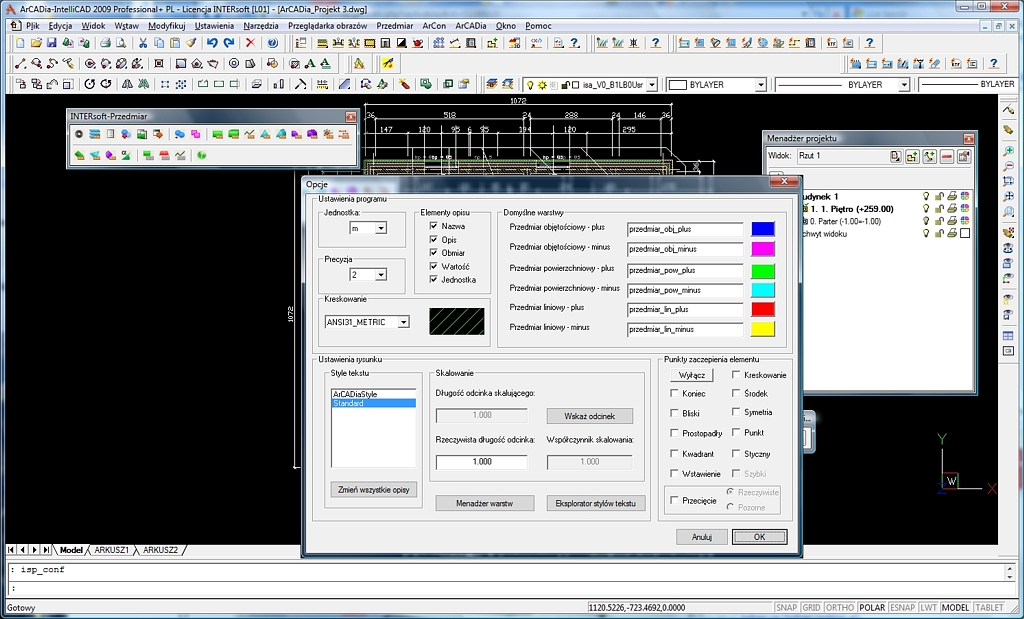Enable the Prostopadły snap checkbox
This screenshot has height=619, width=1024.
(x=675, y=433)
